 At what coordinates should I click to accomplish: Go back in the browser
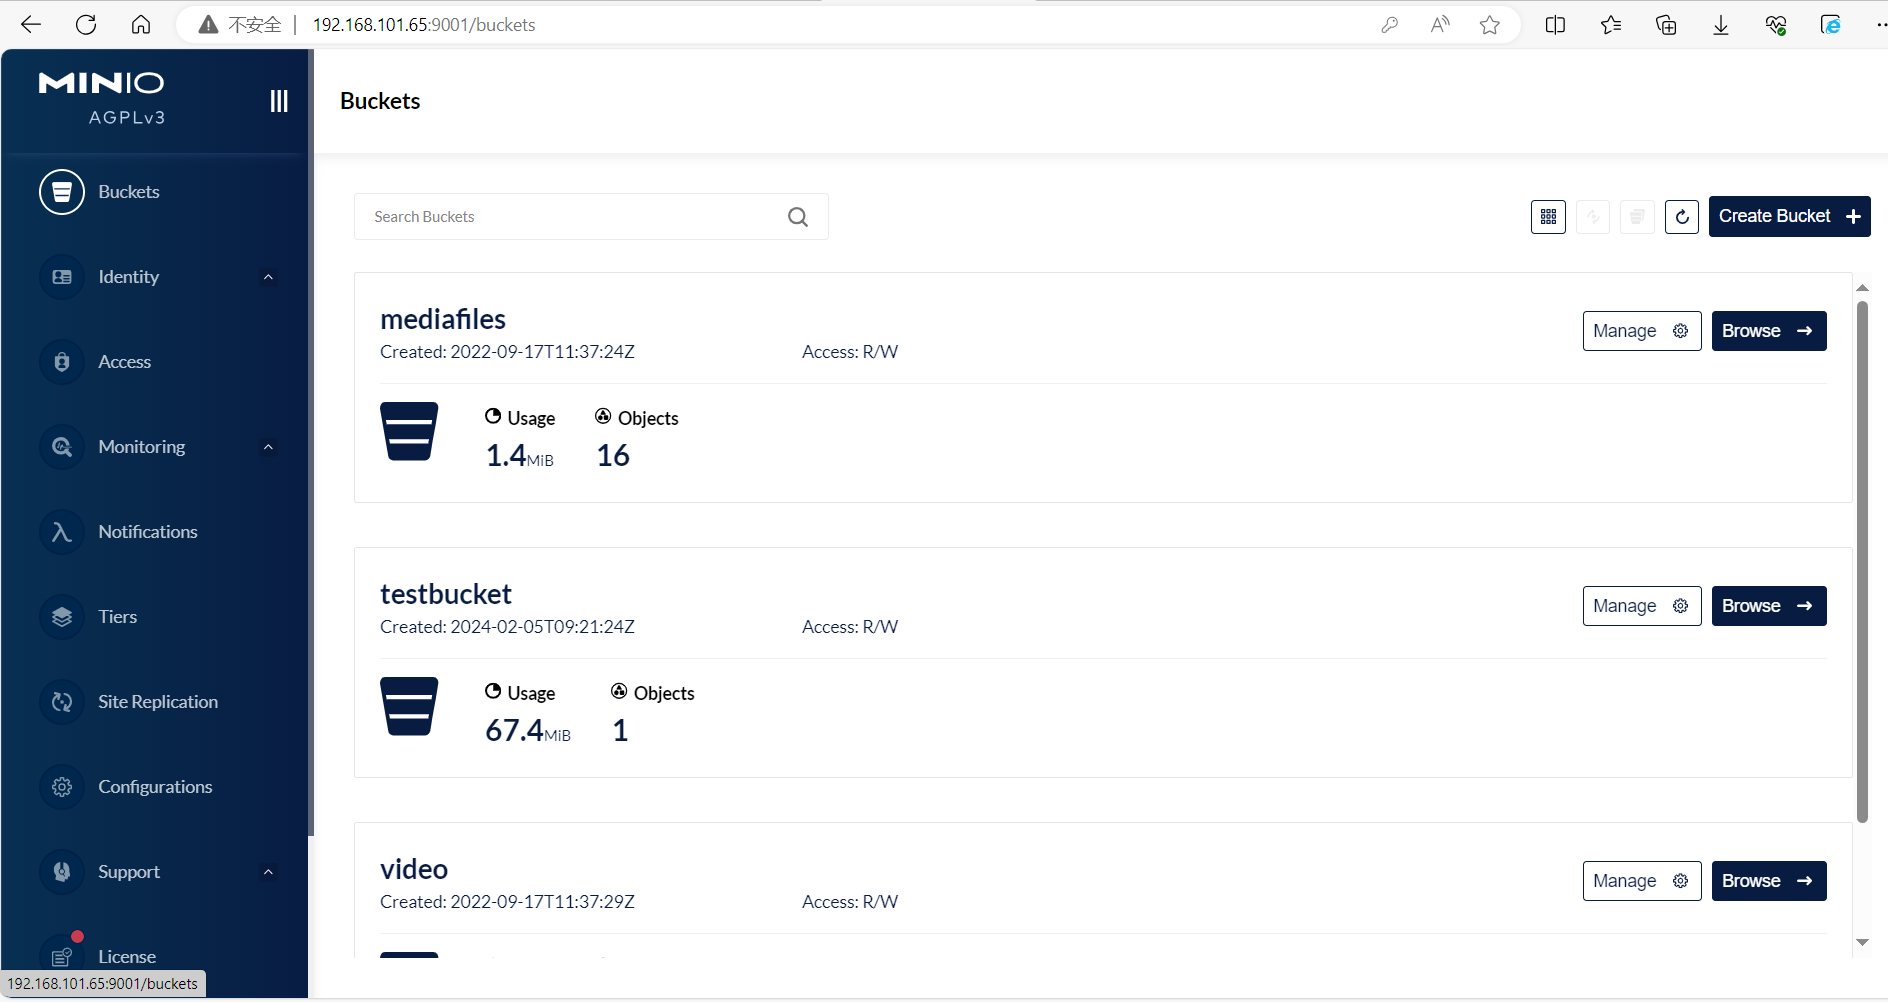point(31,25)
